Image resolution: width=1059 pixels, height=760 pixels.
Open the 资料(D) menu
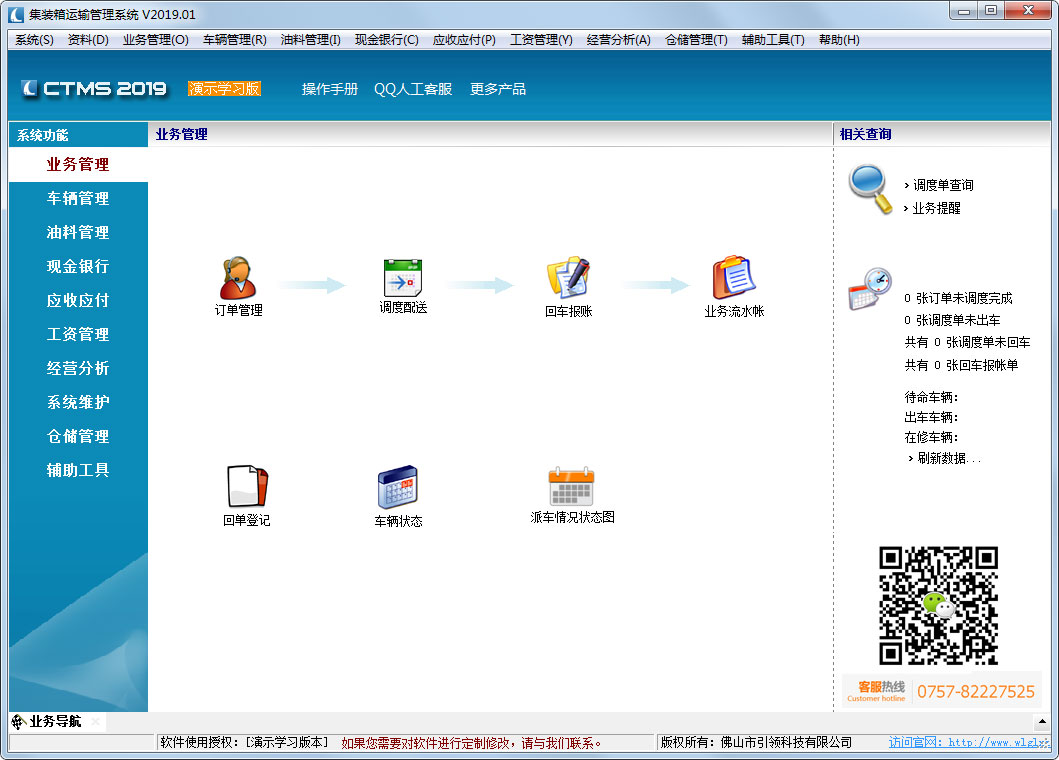(x=88, y=40)
